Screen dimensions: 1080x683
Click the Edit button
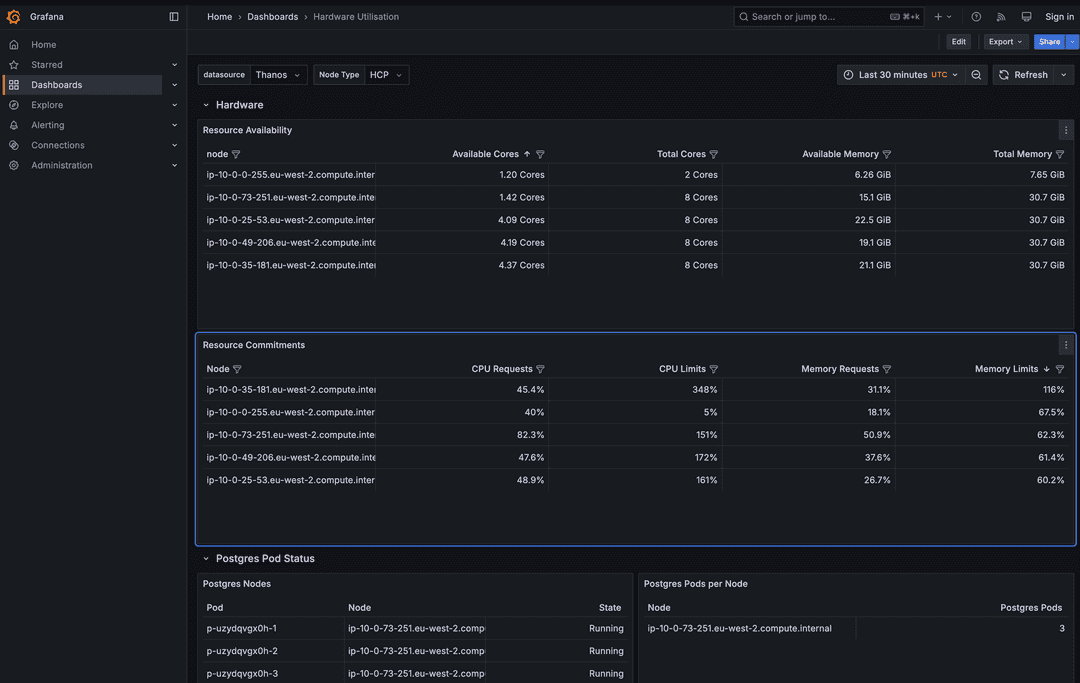tap(958, 41)
